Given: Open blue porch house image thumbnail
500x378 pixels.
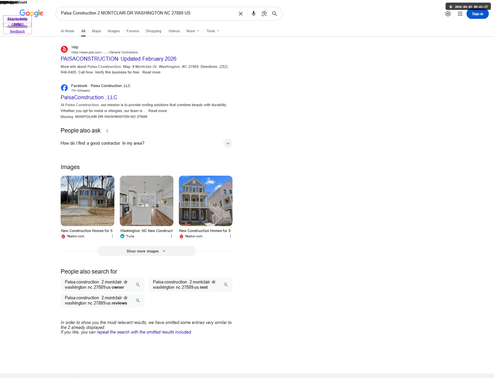Looking at the screenshot, I should 206,201.
